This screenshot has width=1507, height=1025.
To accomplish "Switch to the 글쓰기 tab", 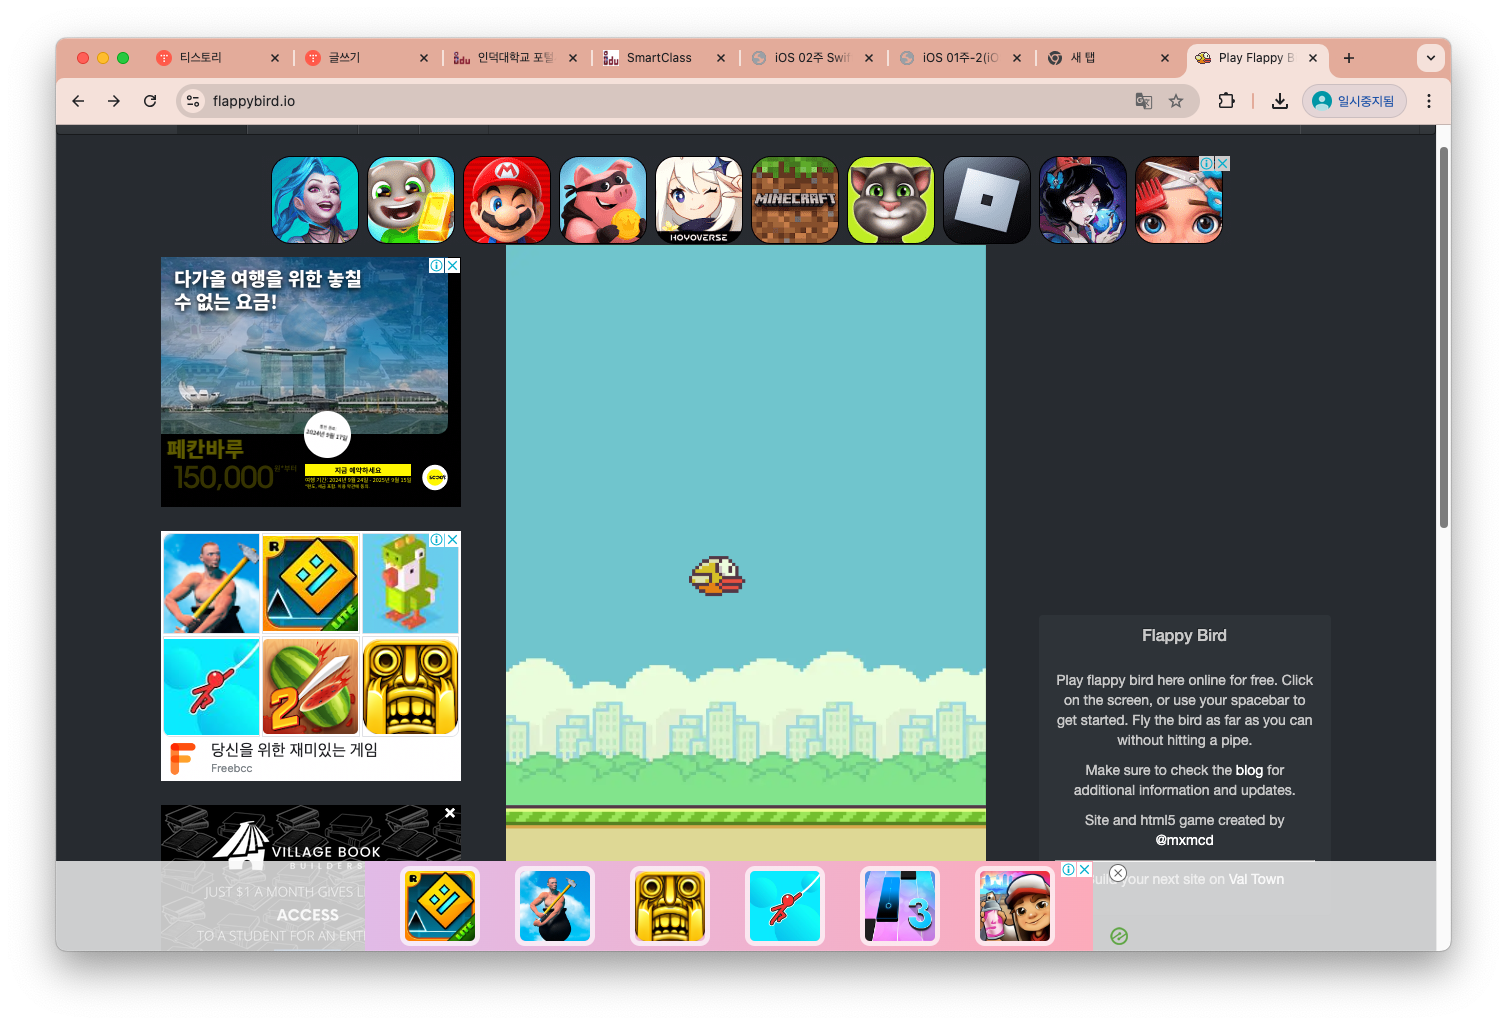I will pos(366,58).
